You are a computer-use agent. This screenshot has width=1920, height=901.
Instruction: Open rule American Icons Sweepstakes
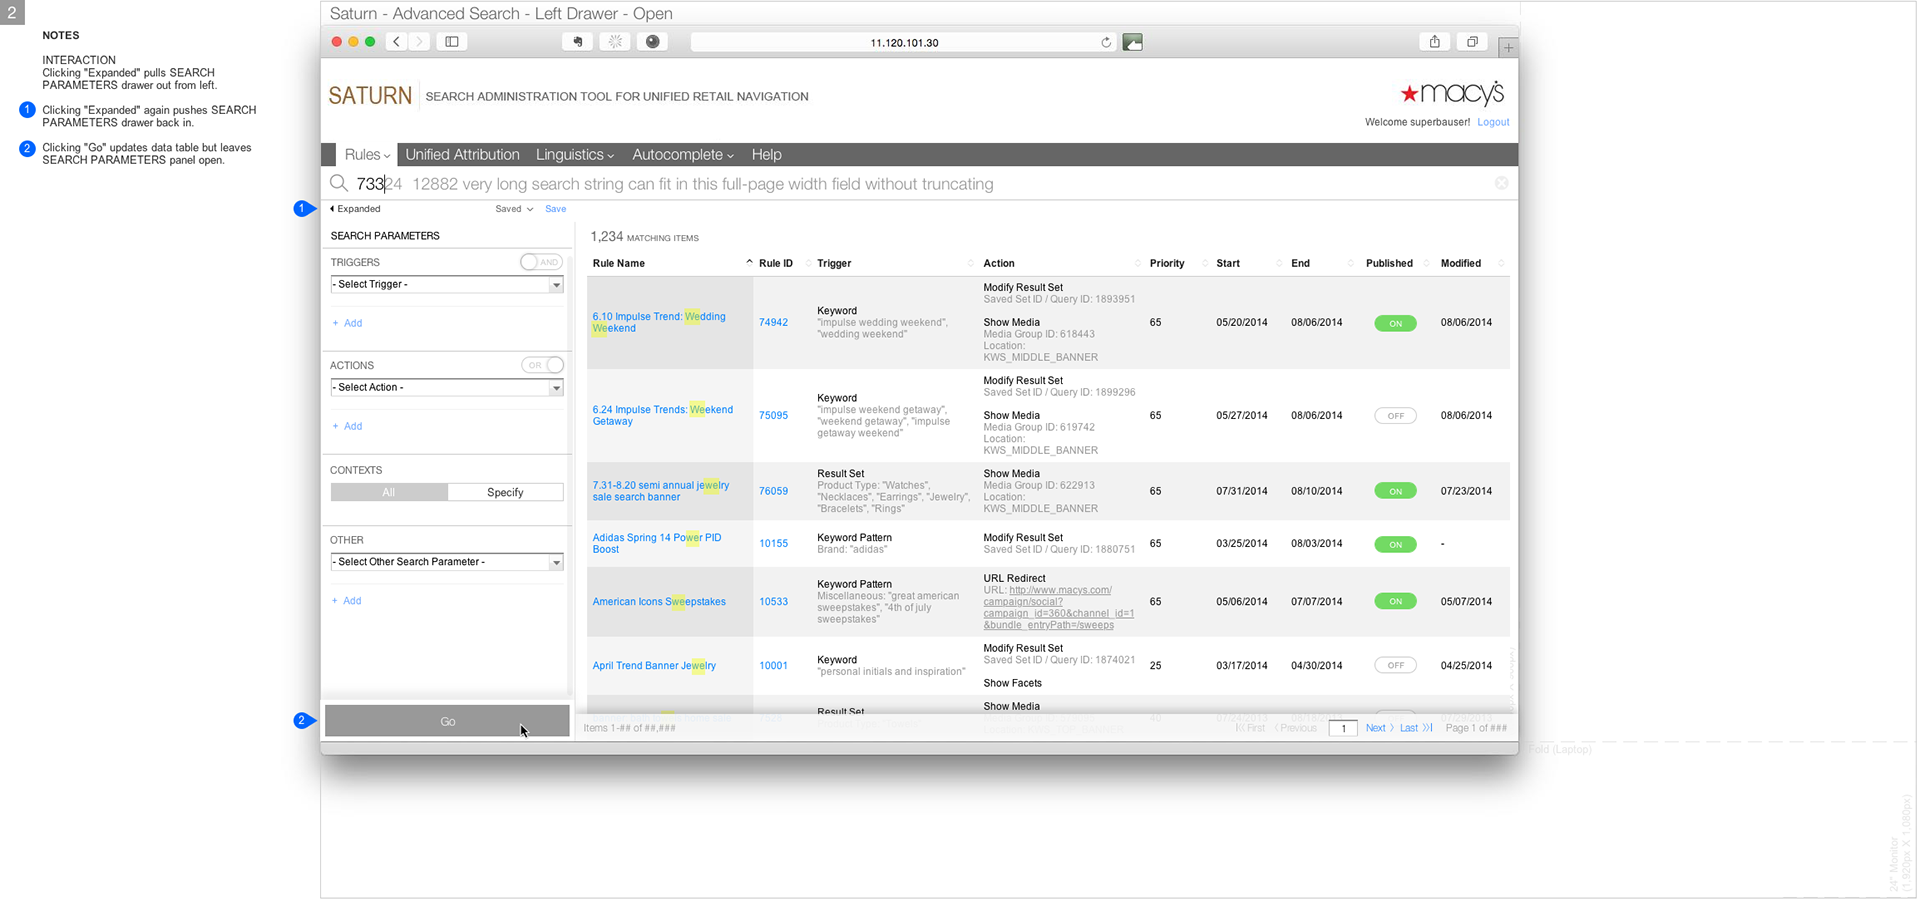(x=659, y=602)
